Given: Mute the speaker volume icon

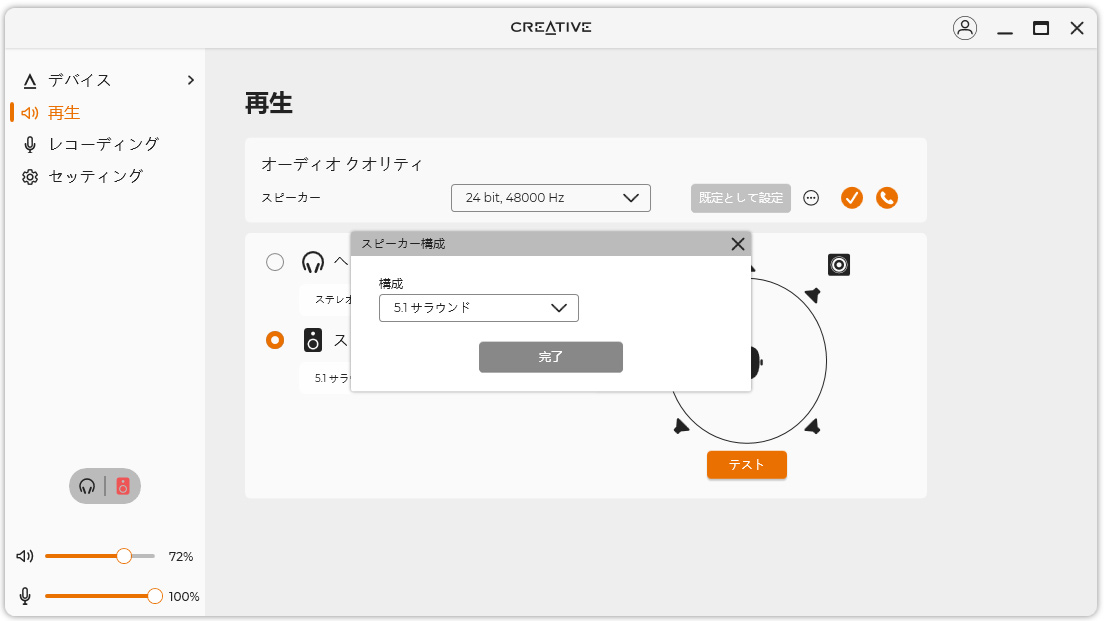Looking at the screenshot, I should [25, 556].
